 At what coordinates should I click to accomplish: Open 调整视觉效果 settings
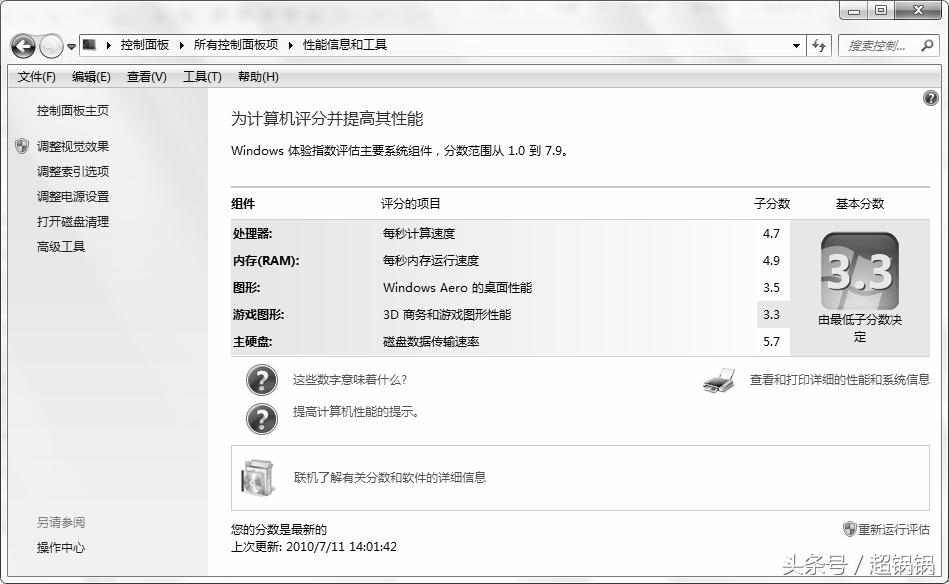pos(72,146)
